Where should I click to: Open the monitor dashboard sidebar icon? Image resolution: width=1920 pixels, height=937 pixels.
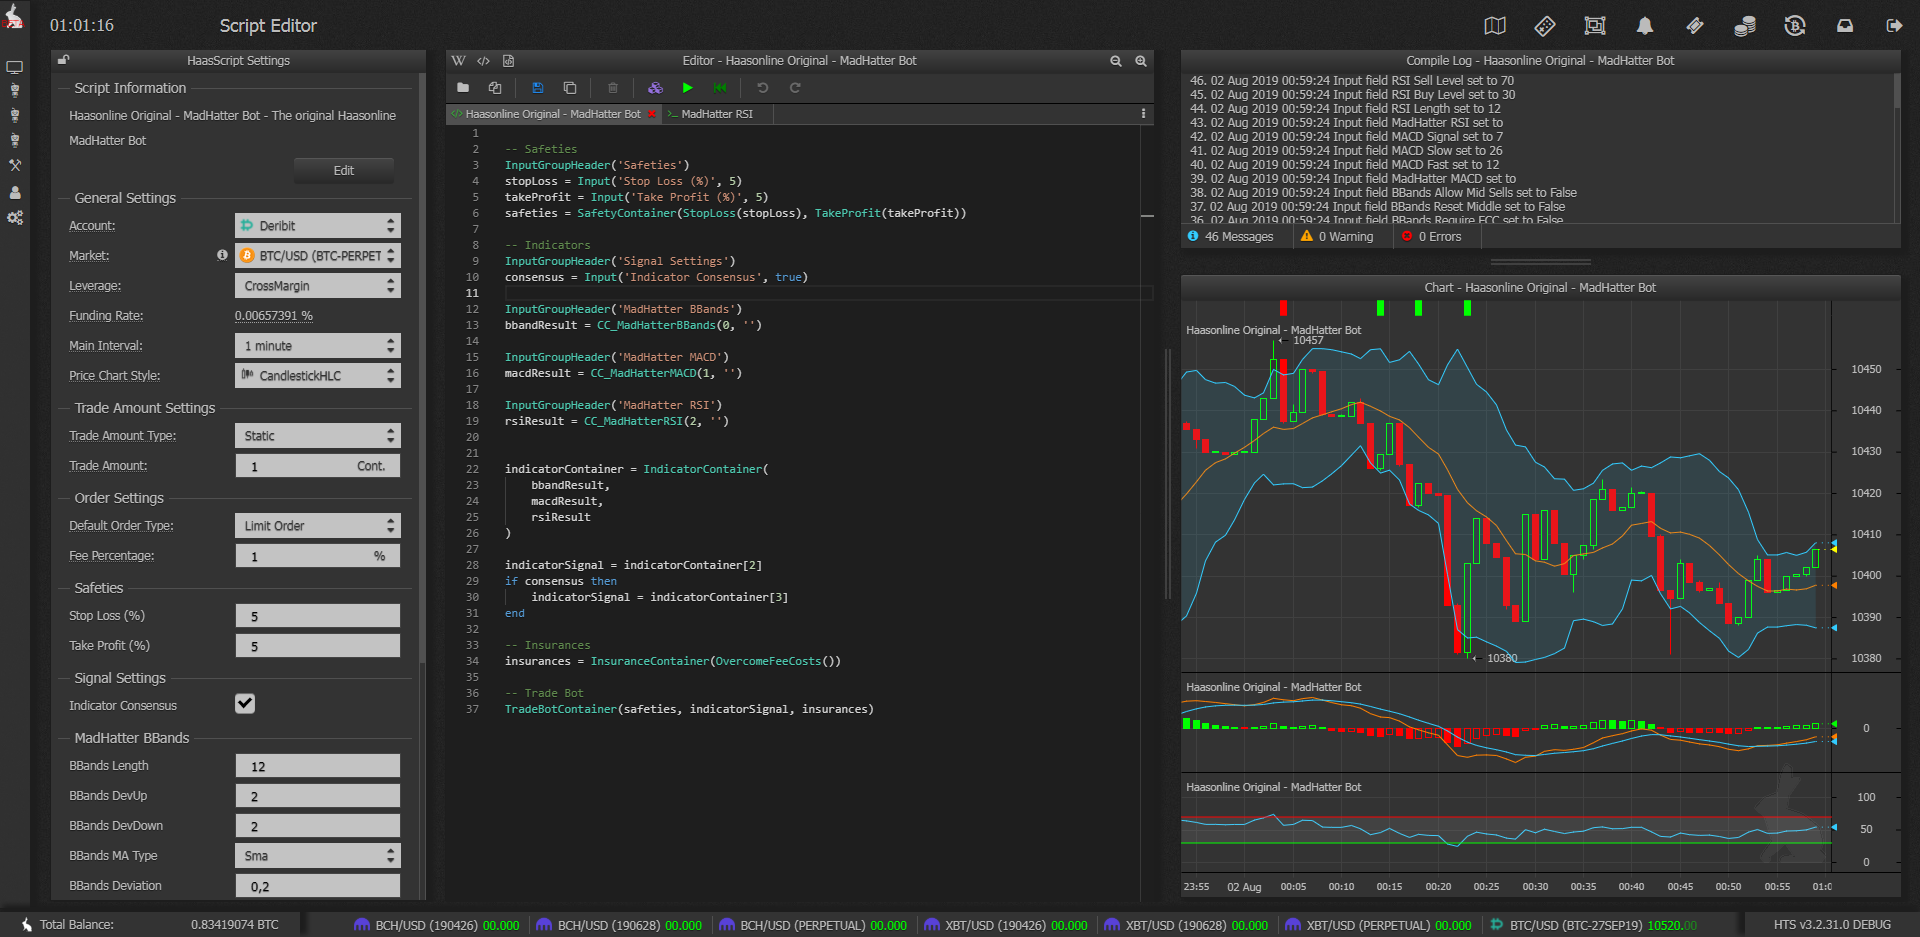click(x=14, y=67)
